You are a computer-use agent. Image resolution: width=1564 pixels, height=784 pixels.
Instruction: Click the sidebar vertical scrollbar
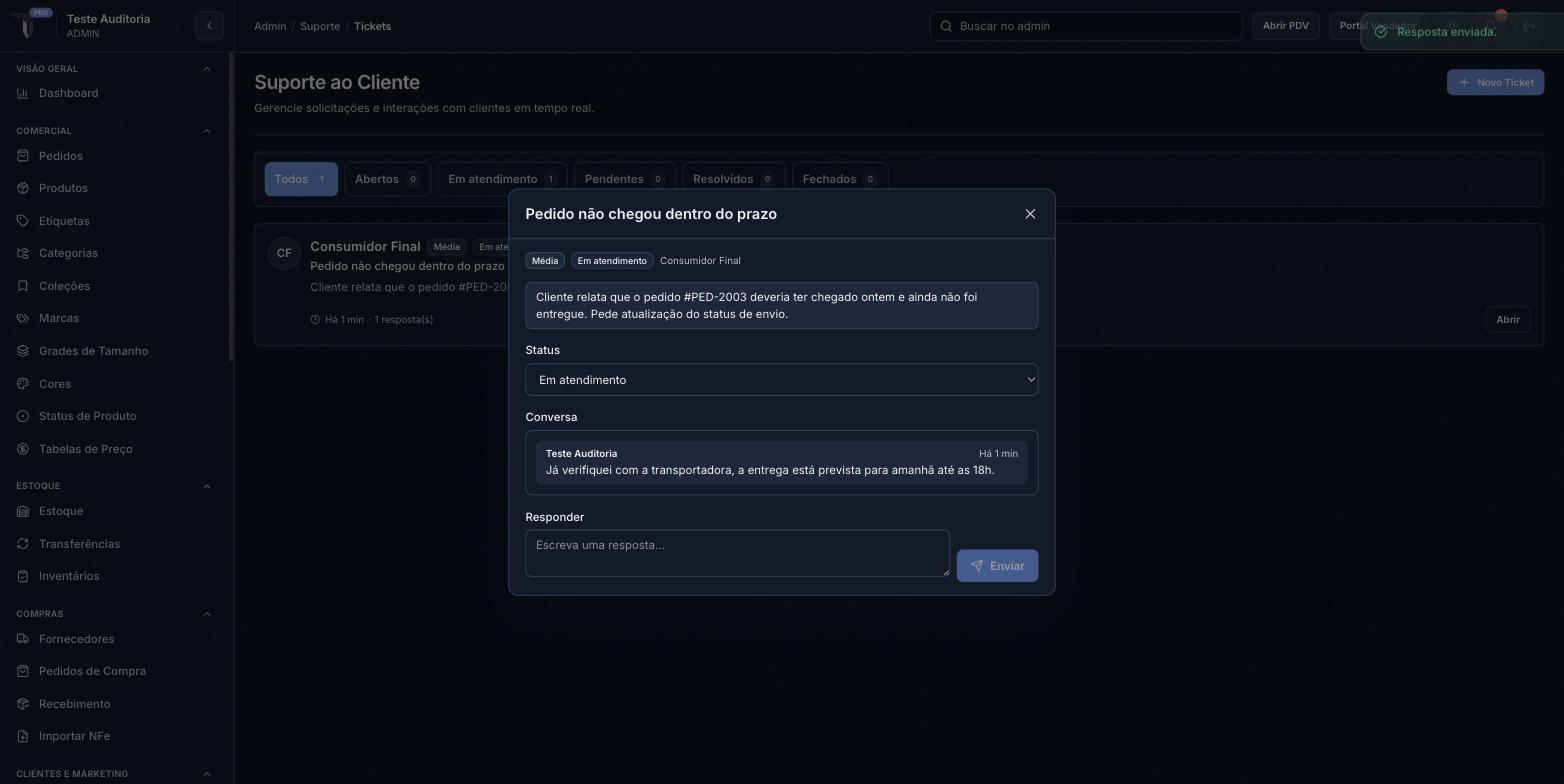(x=231, y=207)
